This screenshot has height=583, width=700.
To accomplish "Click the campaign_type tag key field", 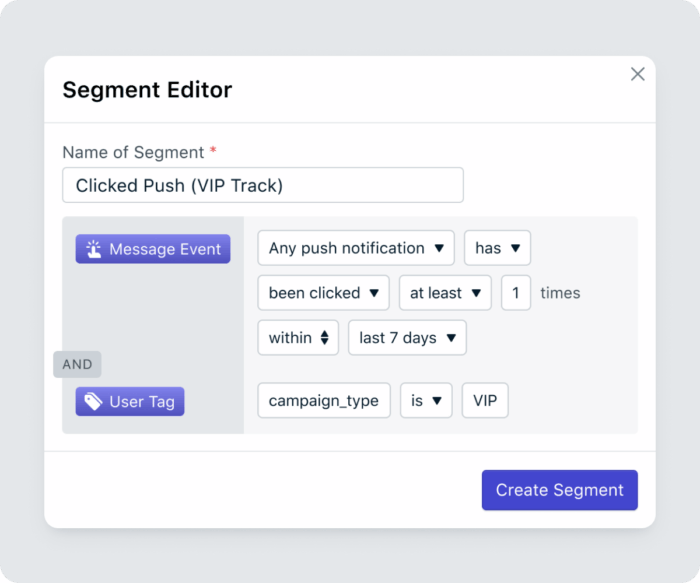I will [x=324, y=401].
